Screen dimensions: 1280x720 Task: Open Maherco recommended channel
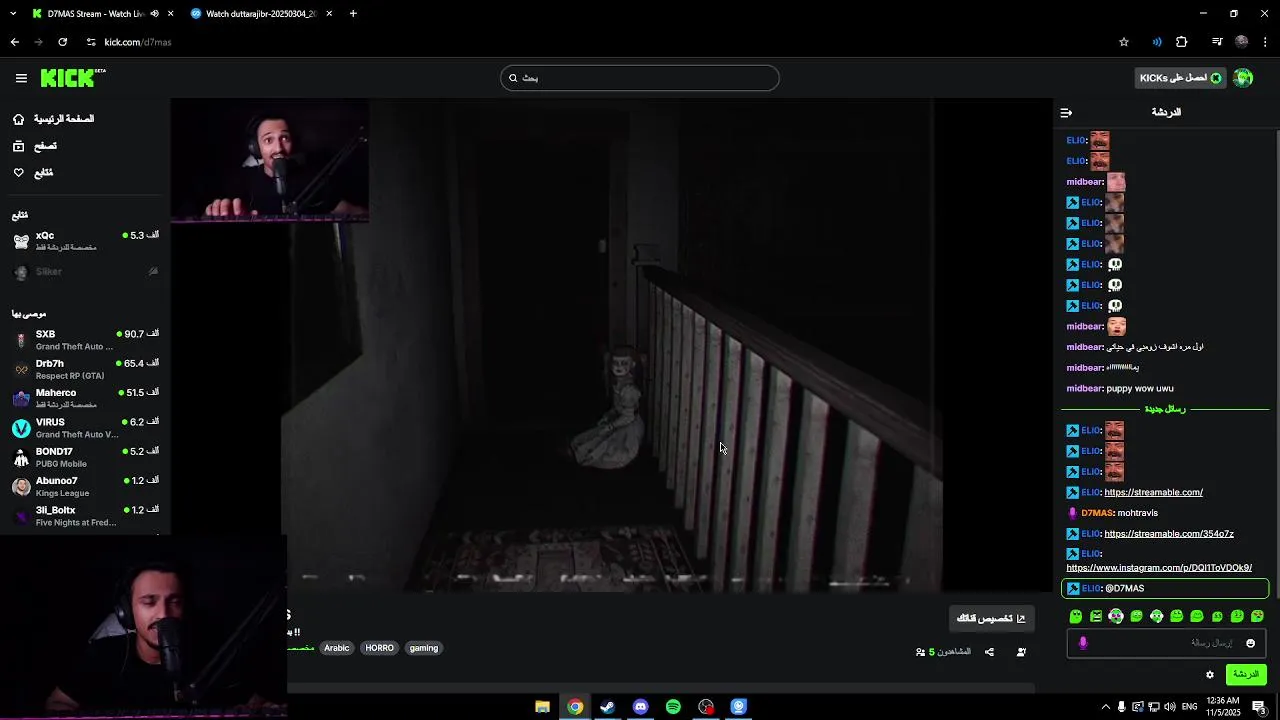(85, 398)
